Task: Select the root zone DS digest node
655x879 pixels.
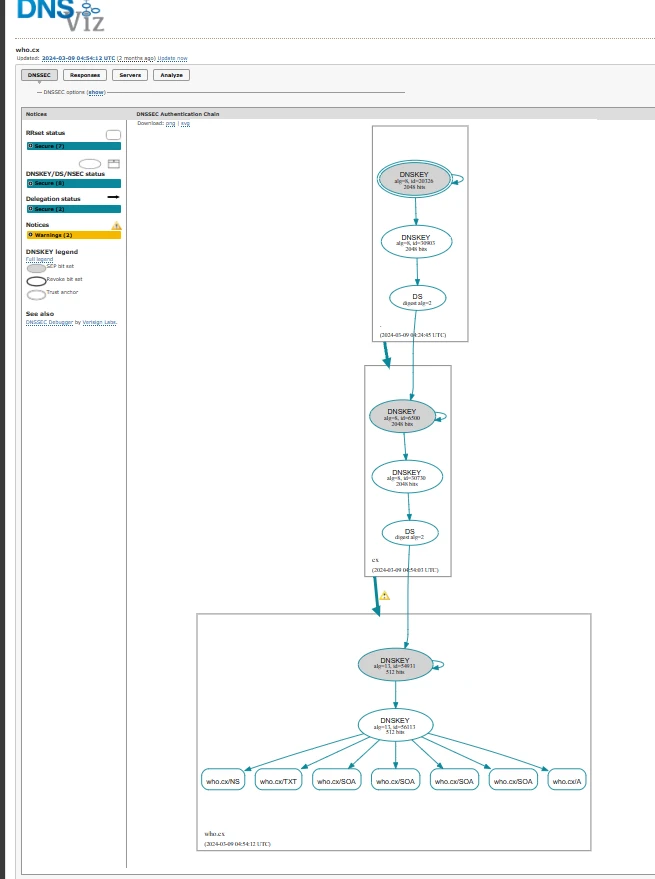Action: 417,298
